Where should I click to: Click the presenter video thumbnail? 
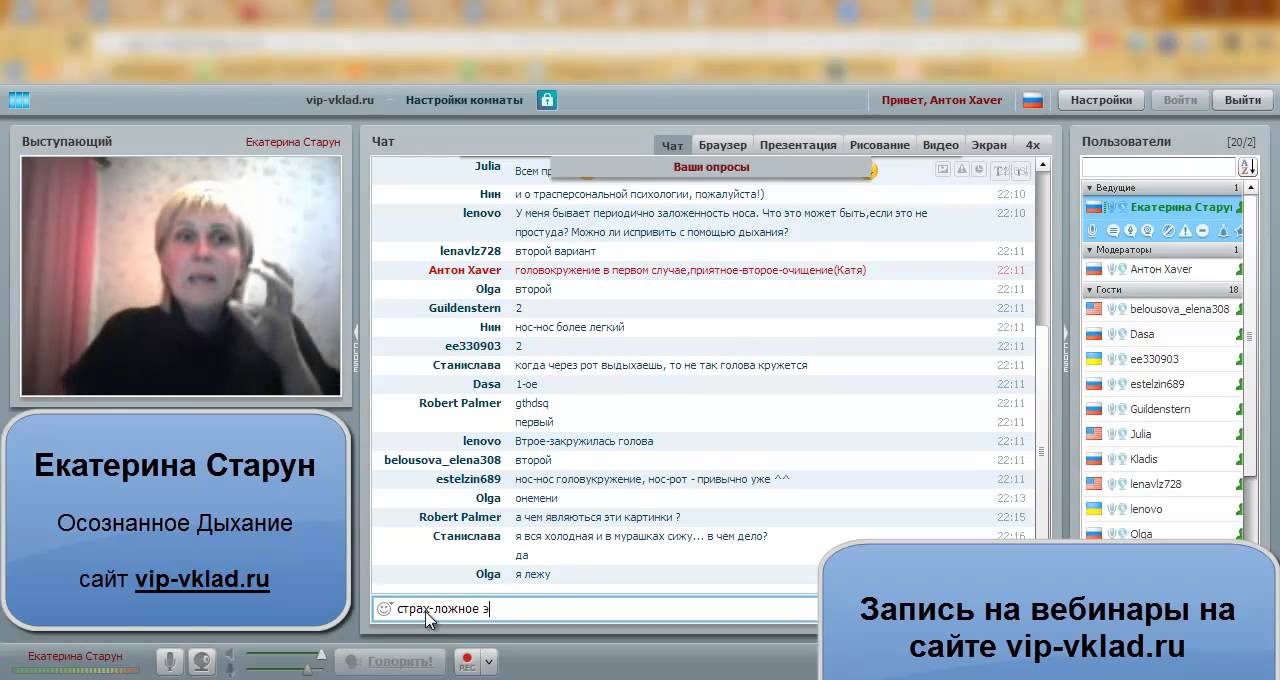click(x=181, y=277)
